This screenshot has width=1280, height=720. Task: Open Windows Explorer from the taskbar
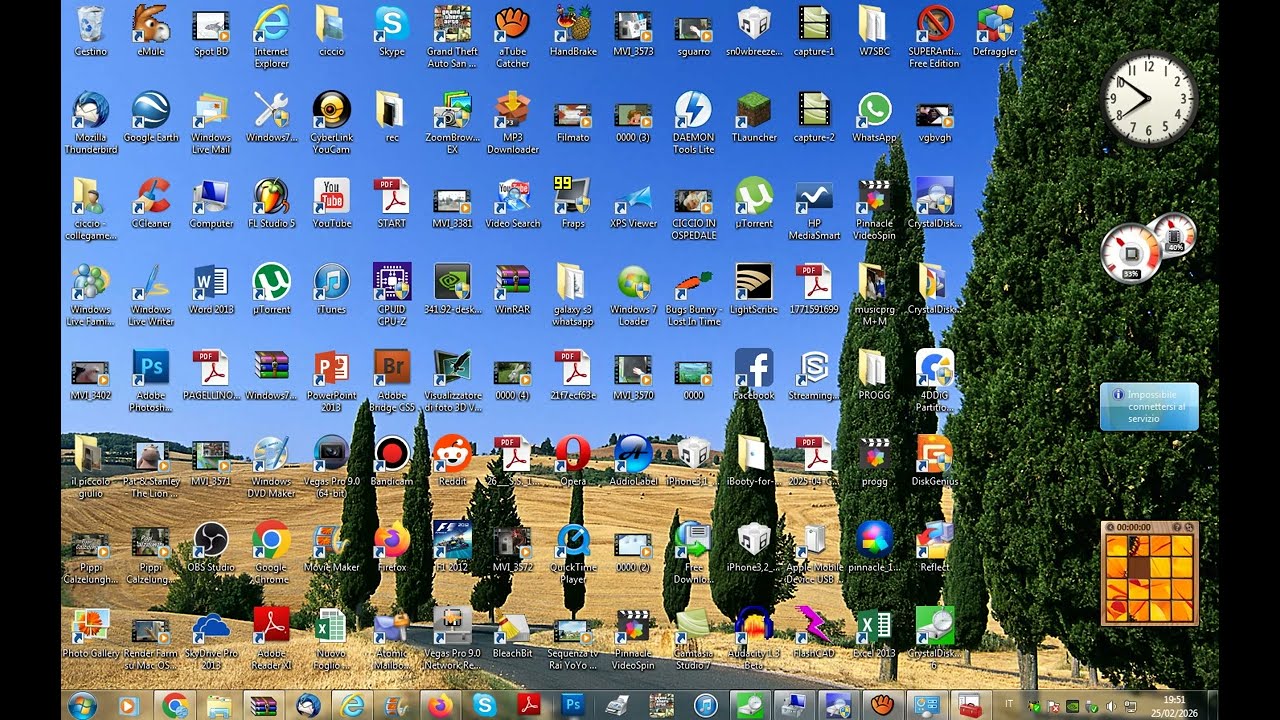coord(218,705)
